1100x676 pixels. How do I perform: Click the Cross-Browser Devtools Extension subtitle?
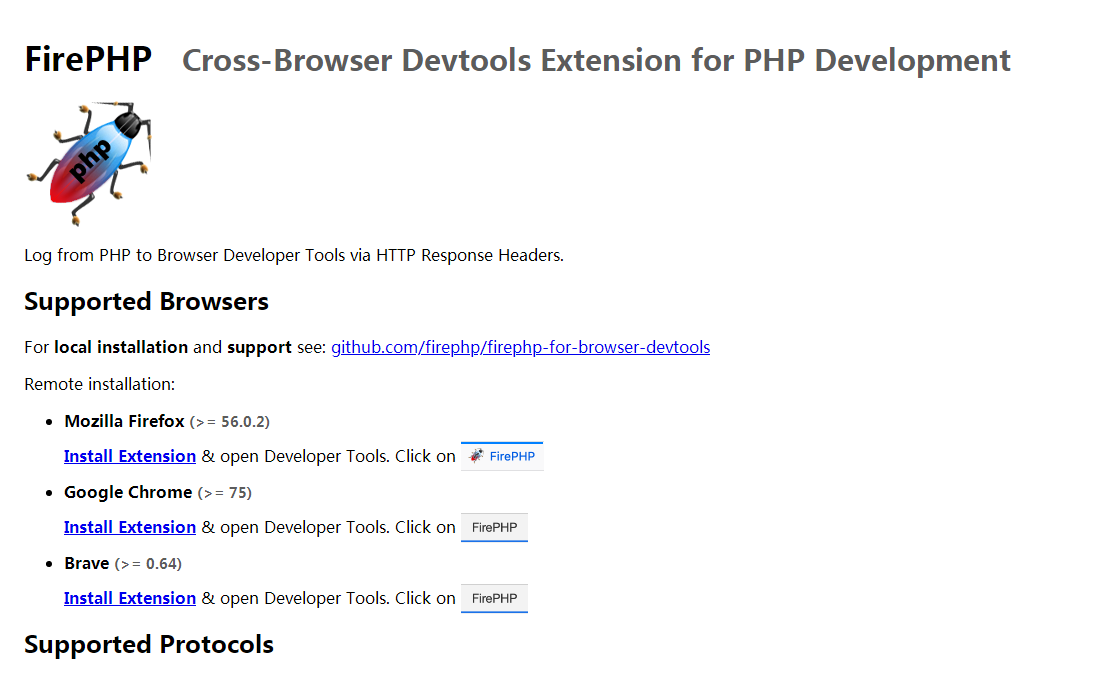pyautogui.click(x=596, y=61)
